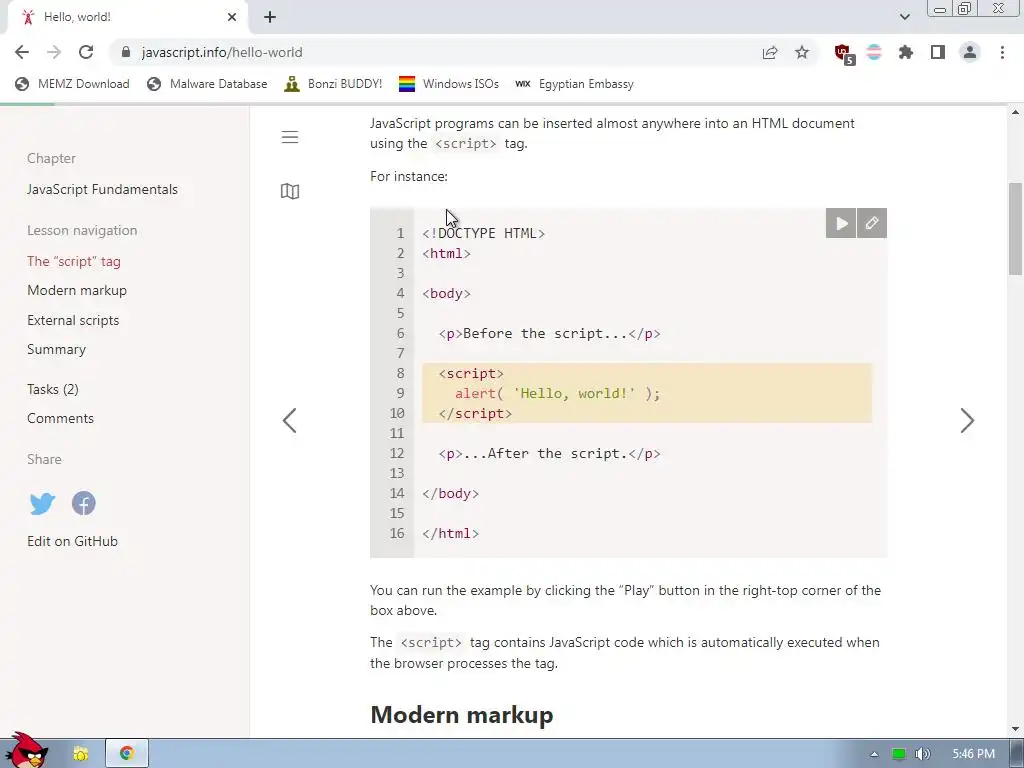The width and height of the screenshot is (1024, 768).
Task: Open the share this page icon
Action: [770, 52]
